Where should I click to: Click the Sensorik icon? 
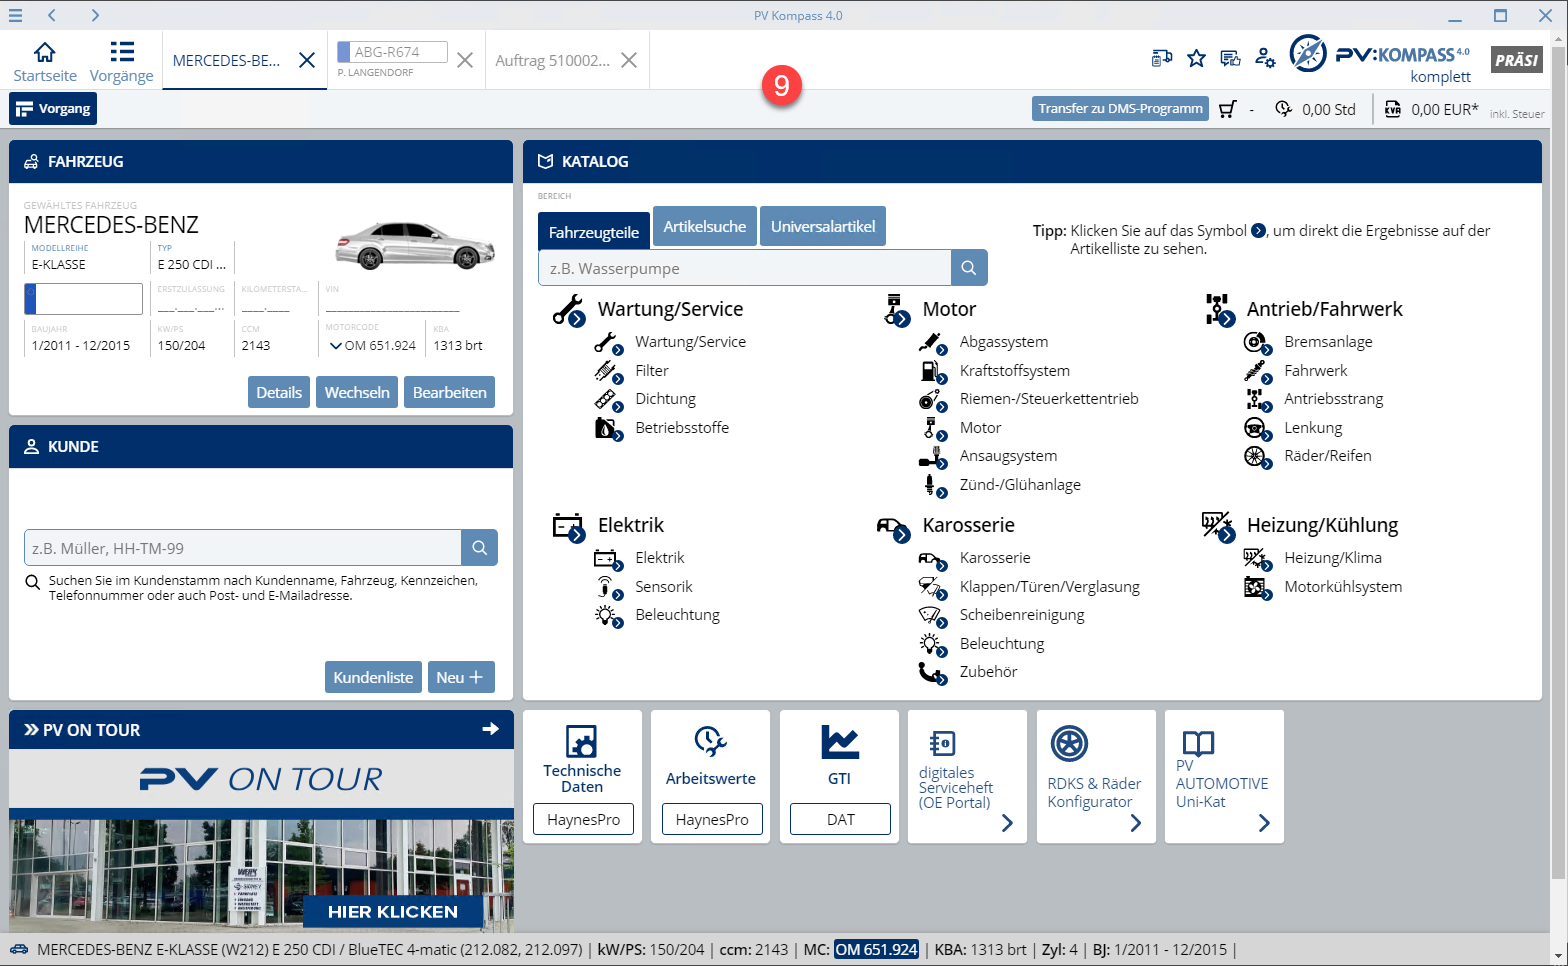tap(608, 587)
